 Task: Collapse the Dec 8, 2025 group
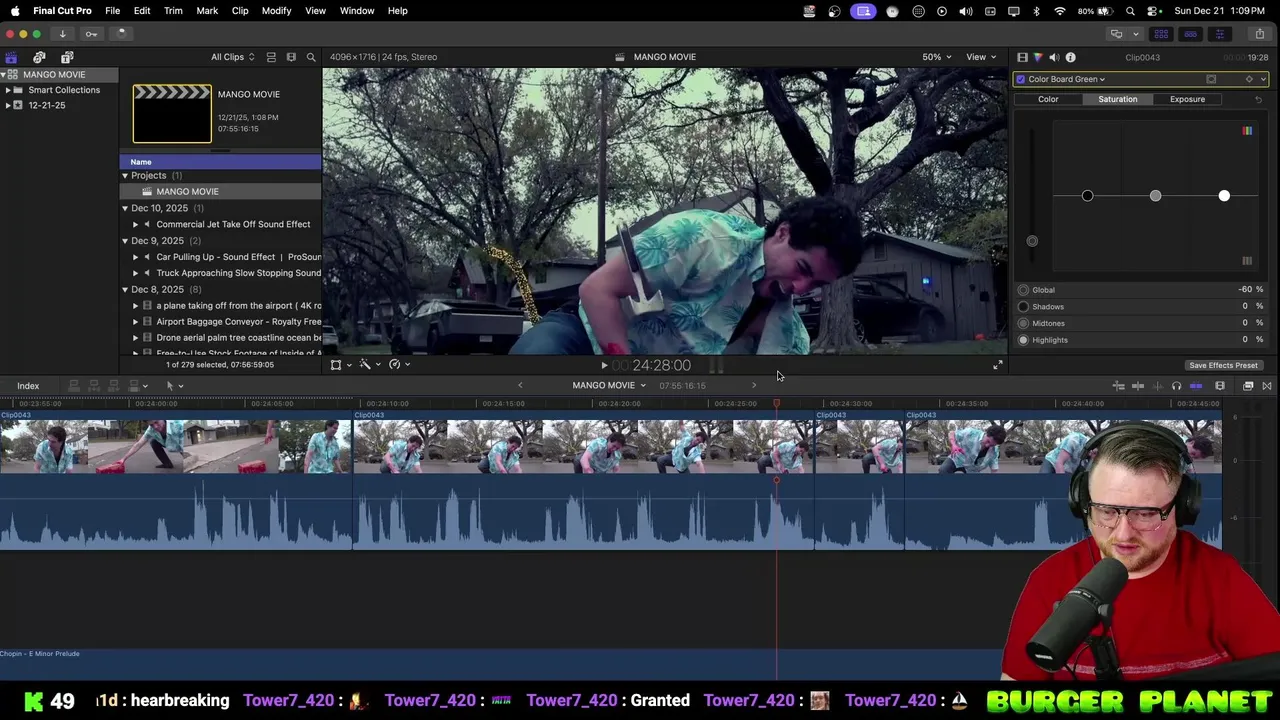tap(125, 290)
